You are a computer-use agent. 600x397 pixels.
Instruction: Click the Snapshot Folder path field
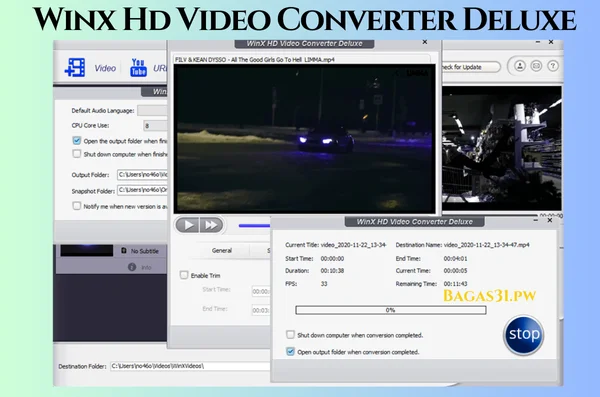142,190
